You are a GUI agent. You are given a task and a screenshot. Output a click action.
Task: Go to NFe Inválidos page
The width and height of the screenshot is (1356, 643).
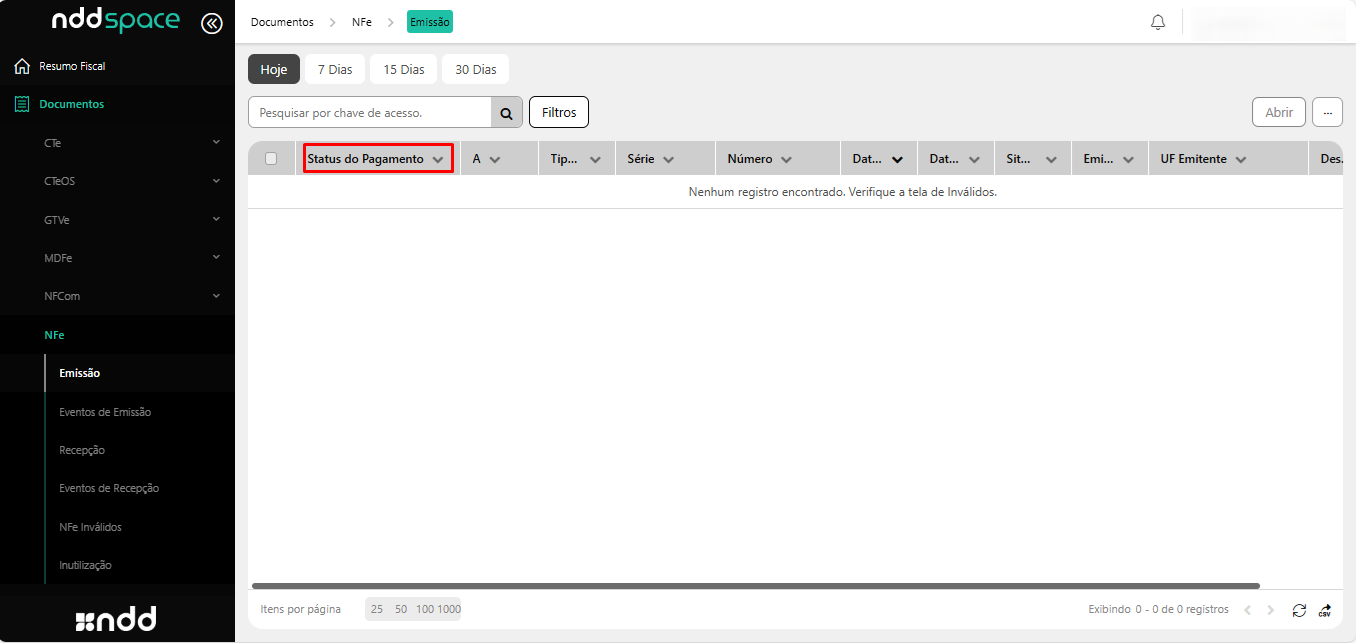[x=90, y=527]
